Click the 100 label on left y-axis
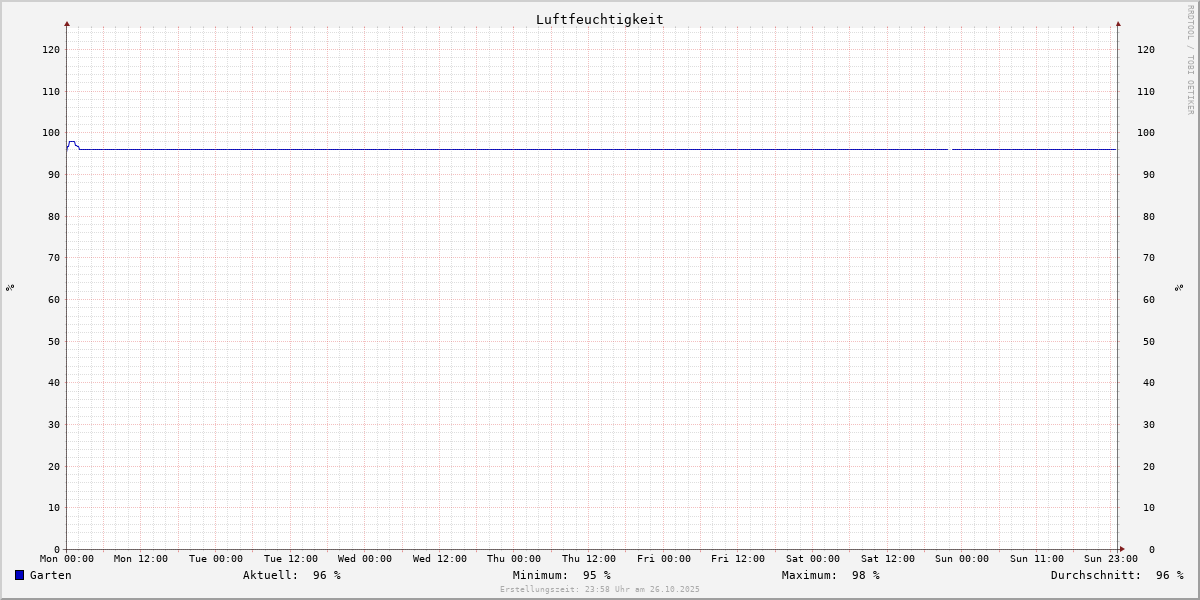This screenshot has width=1200, height=600. coord(51,133)
